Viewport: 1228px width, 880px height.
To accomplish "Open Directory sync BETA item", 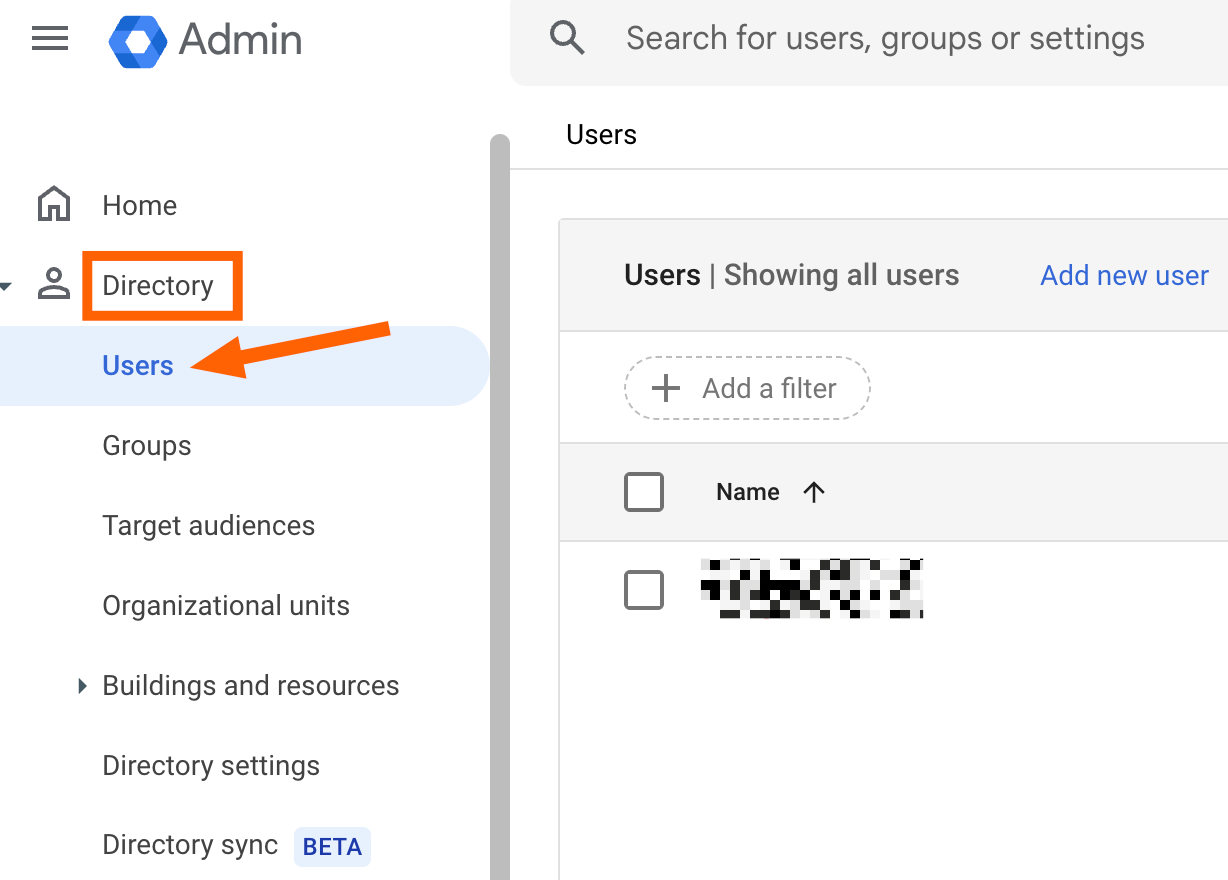I will pyautogui.click(x=190, y=846).
